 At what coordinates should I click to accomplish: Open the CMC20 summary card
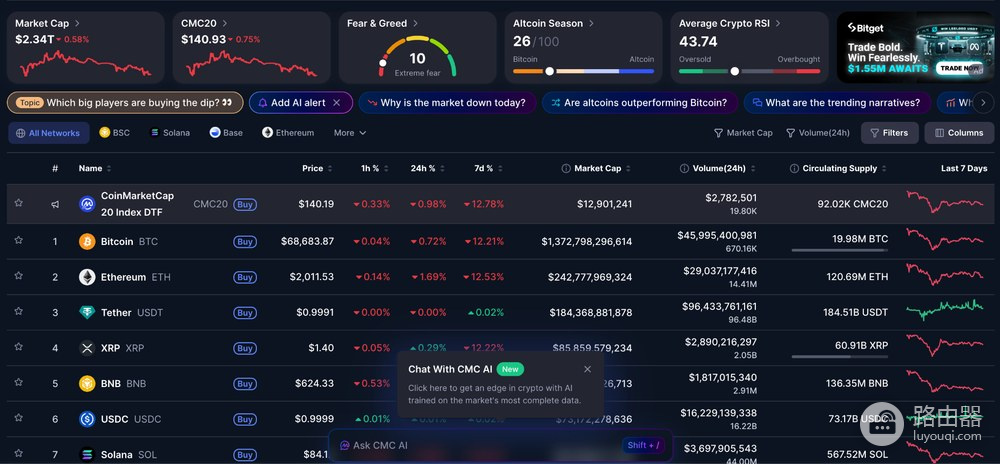tap(251, 47)
